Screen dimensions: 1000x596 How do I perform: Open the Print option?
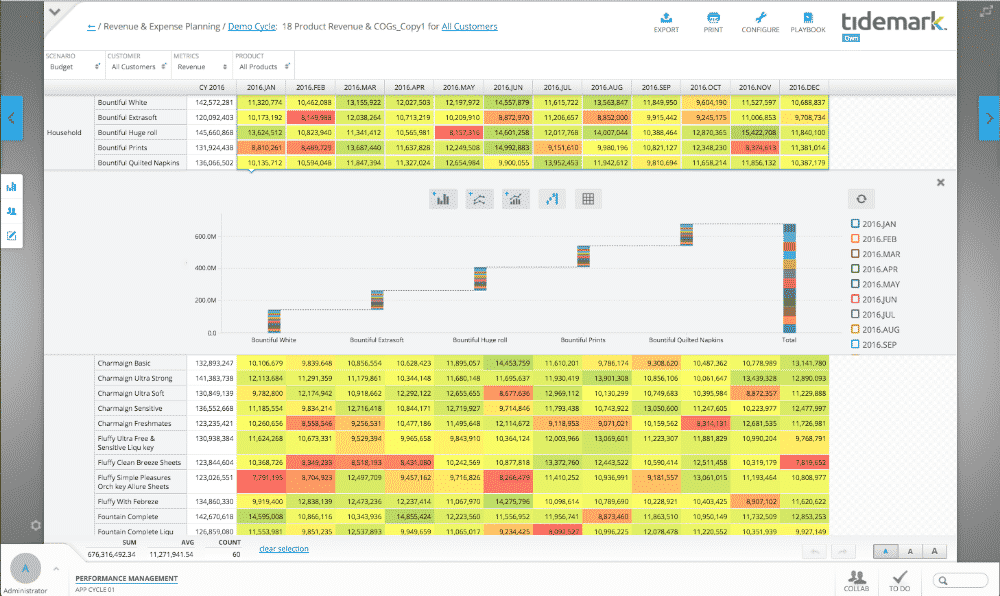coord(714,21)
